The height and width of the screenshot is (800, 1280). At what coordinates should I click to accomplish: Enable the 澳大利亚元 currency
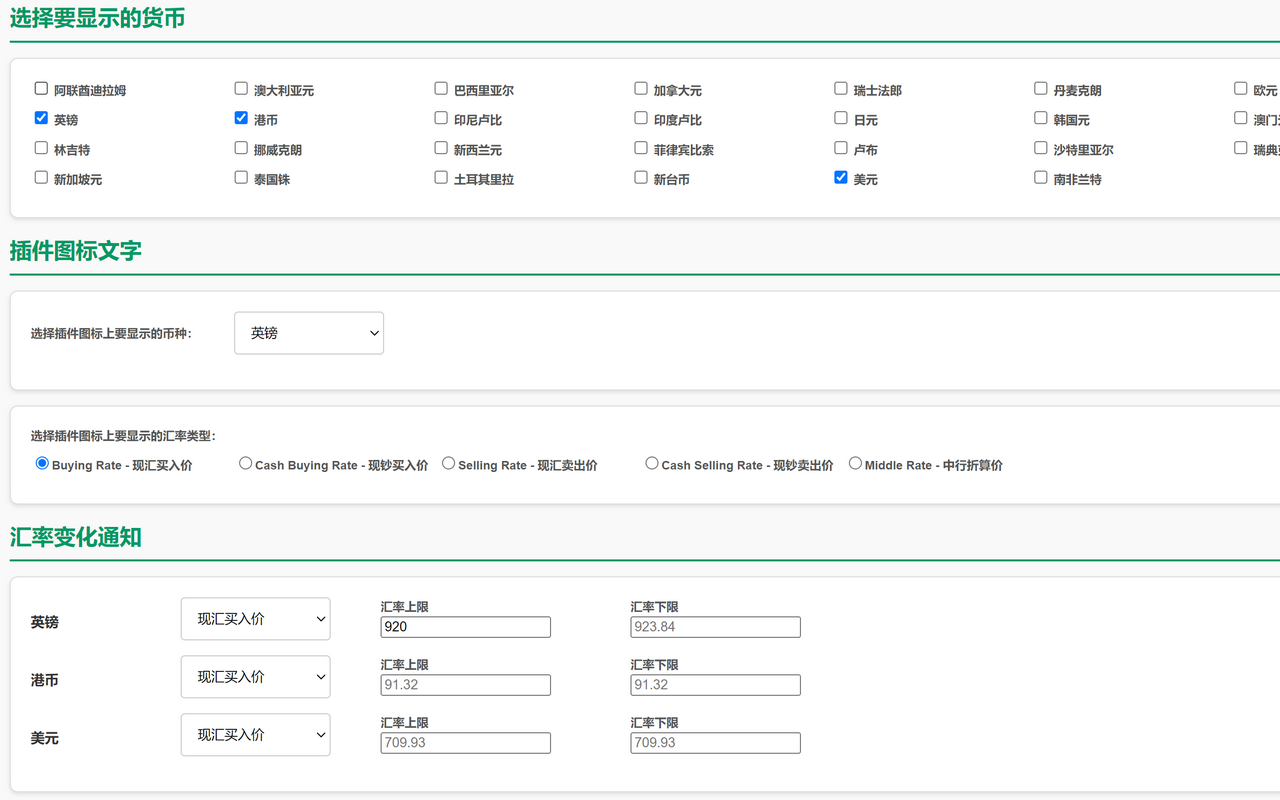point(240,88)
